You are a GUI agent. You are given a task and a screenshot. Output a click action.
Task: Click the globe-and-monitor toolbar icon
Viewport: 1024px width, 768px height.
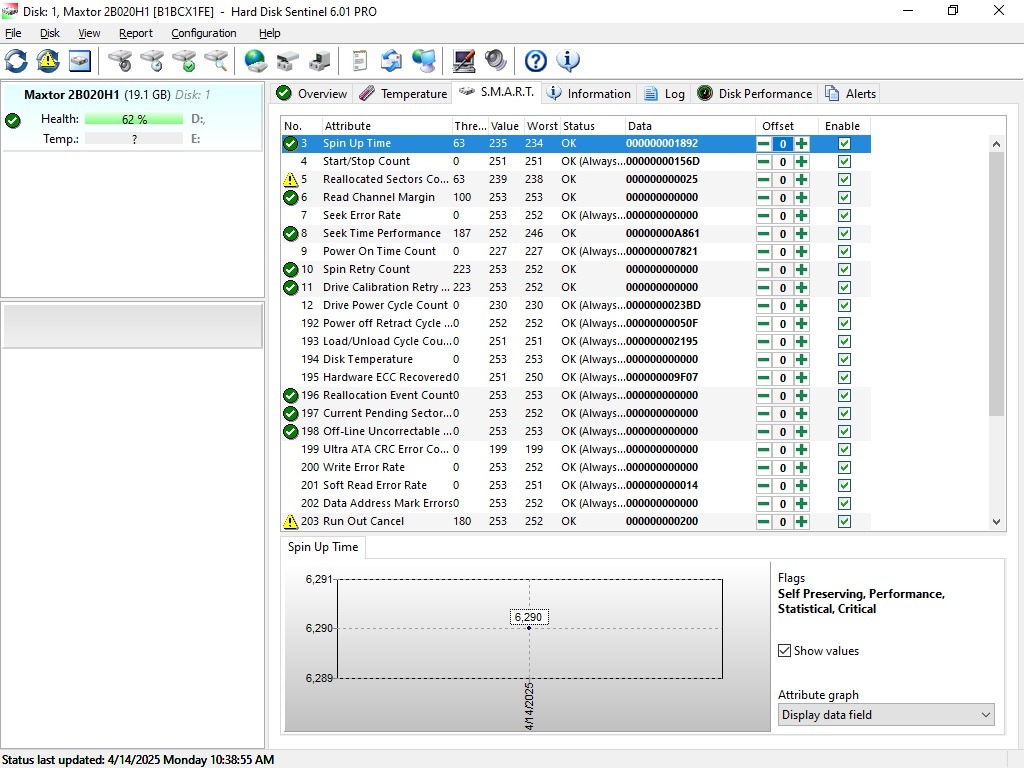click(424, 61)
